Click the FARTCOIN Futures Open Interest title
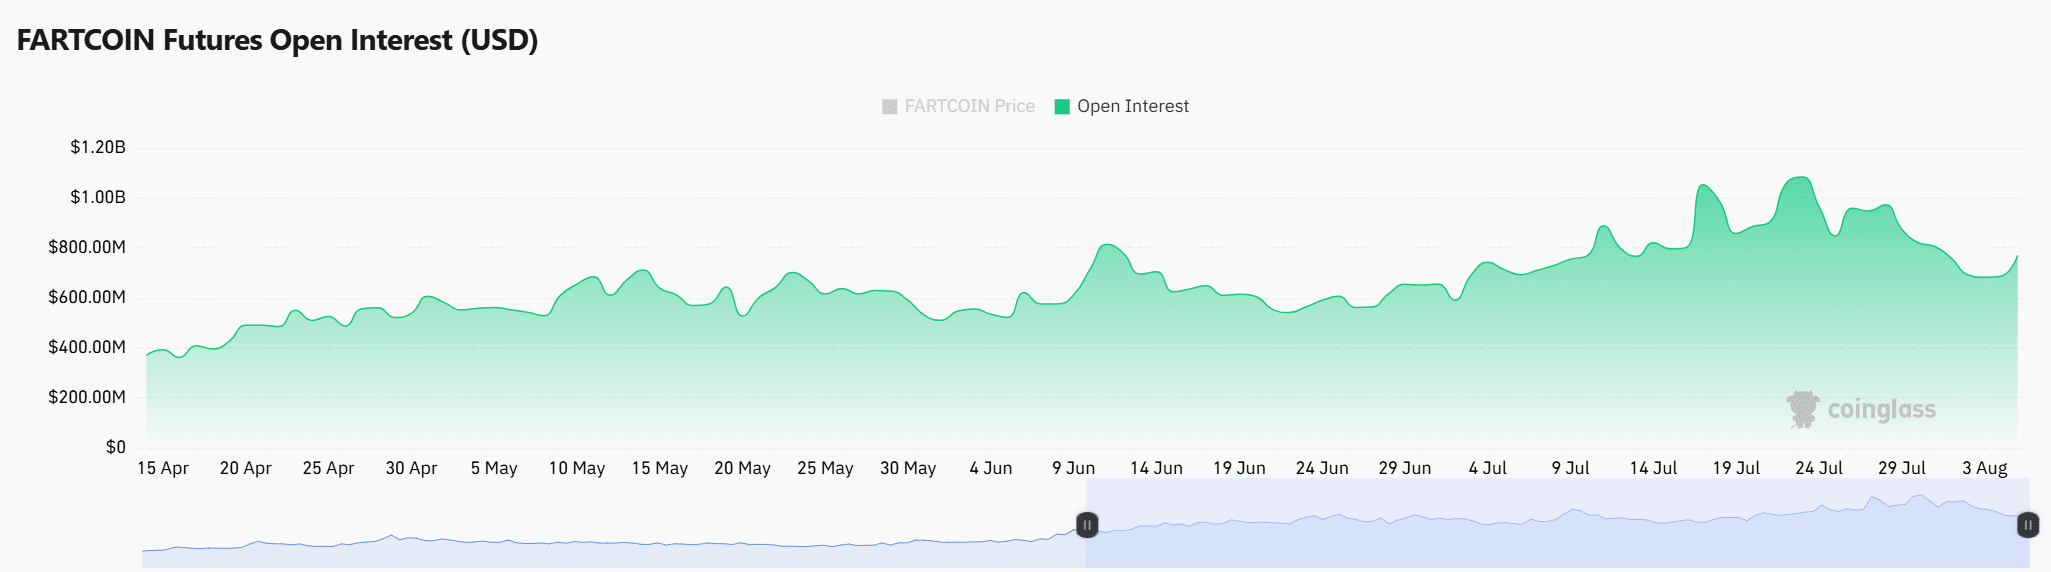2051x572 pixels. pyautogui.click(x=277, y=40)
